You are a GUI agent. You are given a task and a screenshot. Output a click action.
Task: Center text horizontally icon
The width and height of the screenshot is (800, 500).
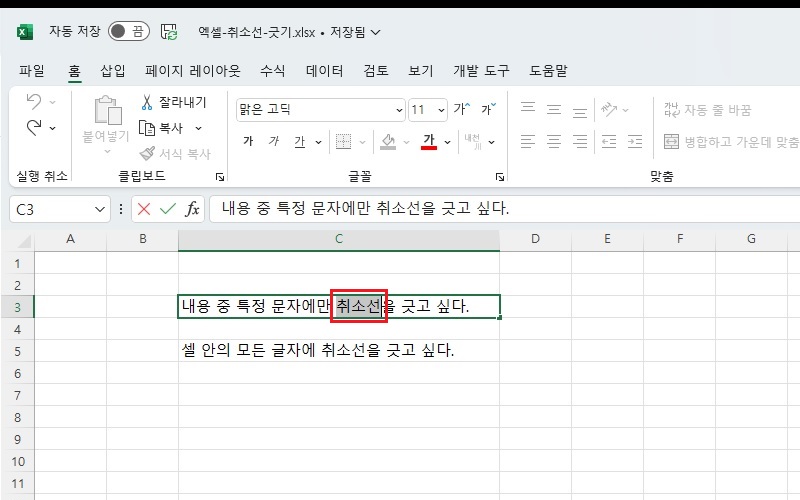click(554, 141)
